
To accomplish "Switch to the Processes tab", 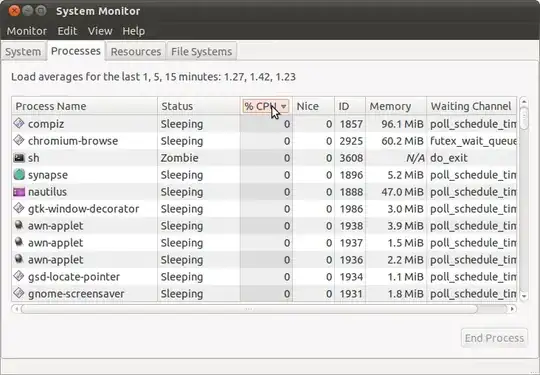I will click(76, 51).
